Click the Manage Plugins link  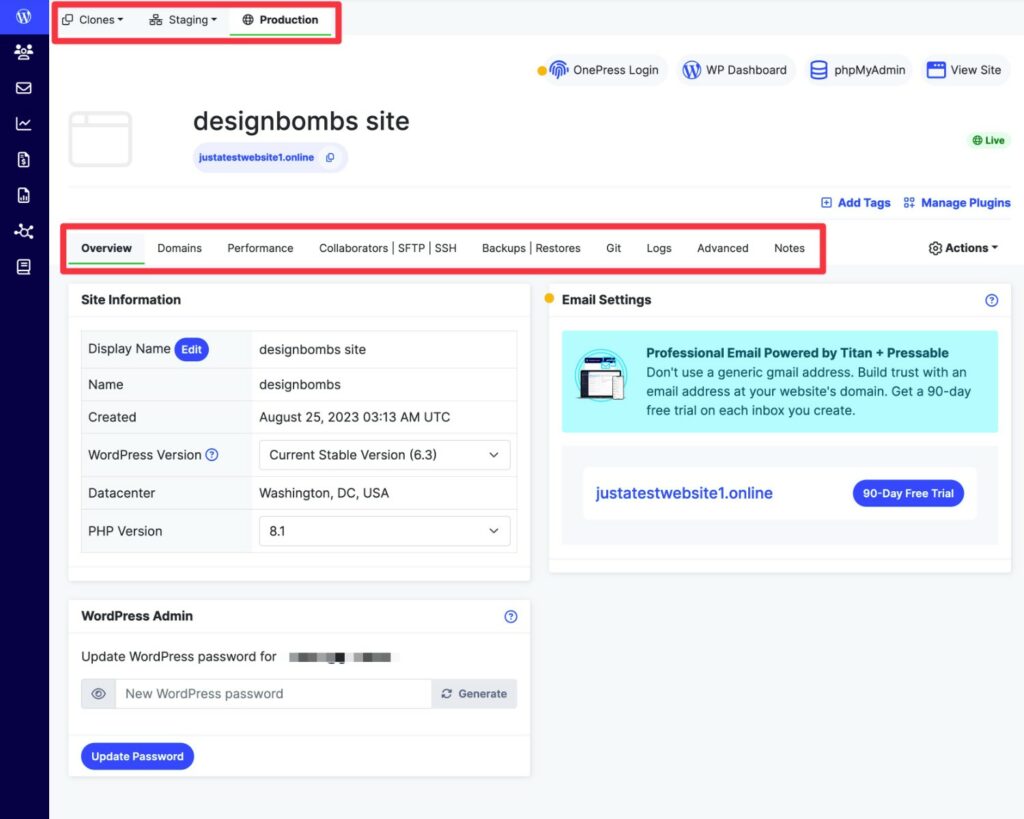[957, 202]
